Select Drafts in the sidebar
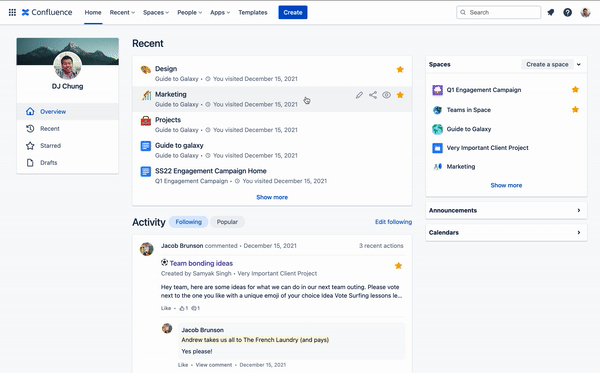The width and height of the screenshot is (600, 373). click(67, 163)
